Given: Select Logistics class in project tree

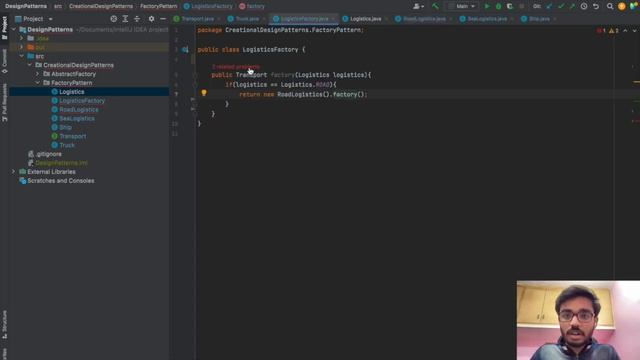Looking at the screenshot, I should click(x=72, y=92).
